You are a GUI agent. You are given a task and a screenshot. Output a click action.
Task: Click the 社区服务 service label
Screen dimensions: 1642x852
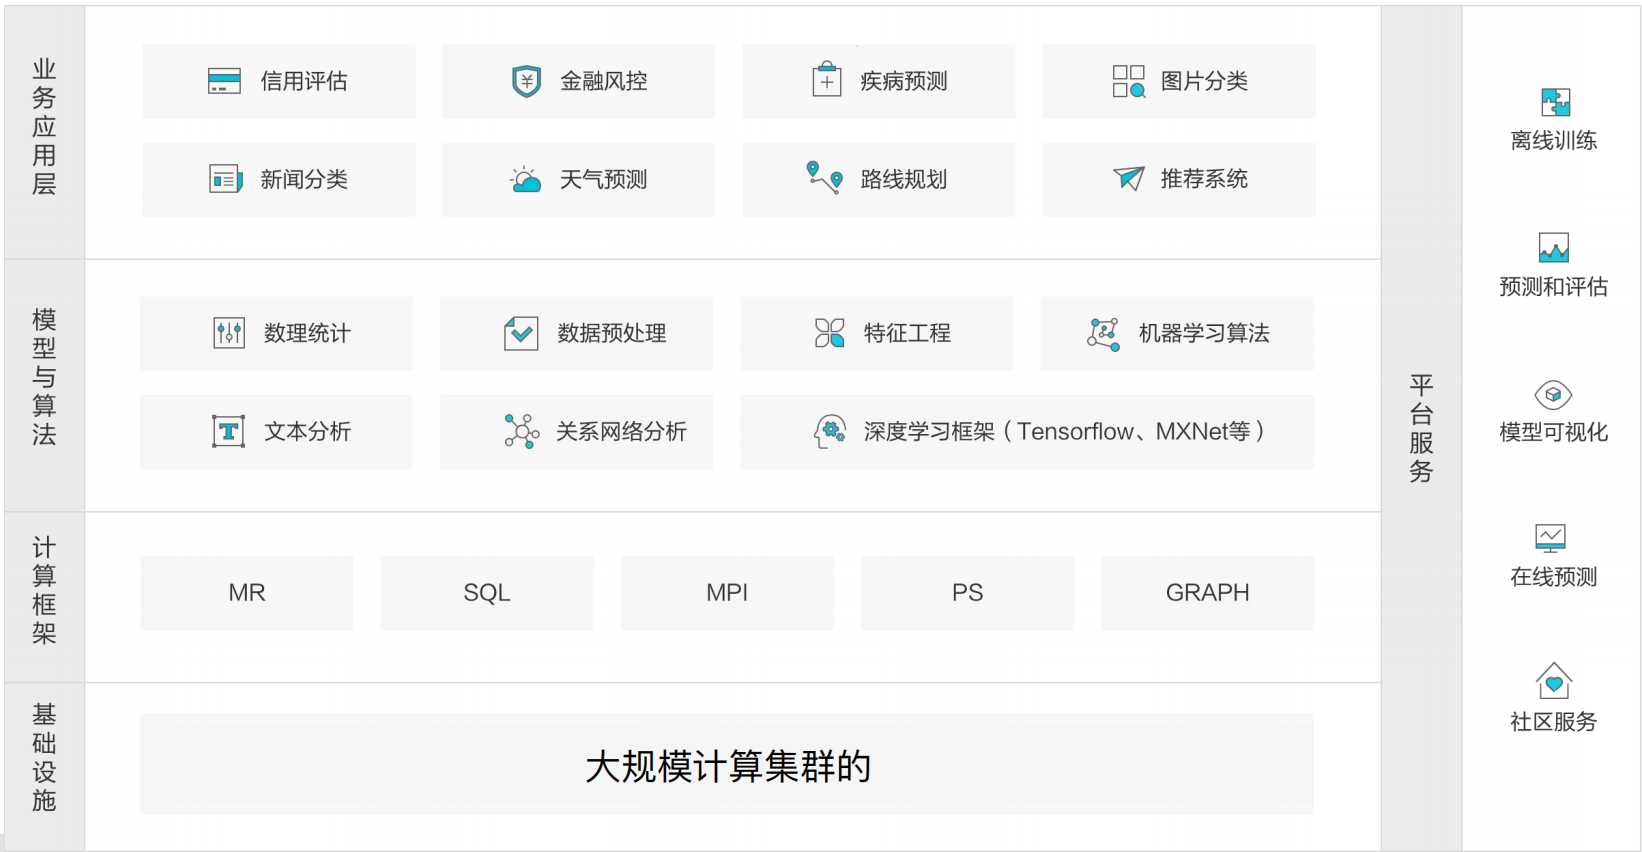point(1553,722)
